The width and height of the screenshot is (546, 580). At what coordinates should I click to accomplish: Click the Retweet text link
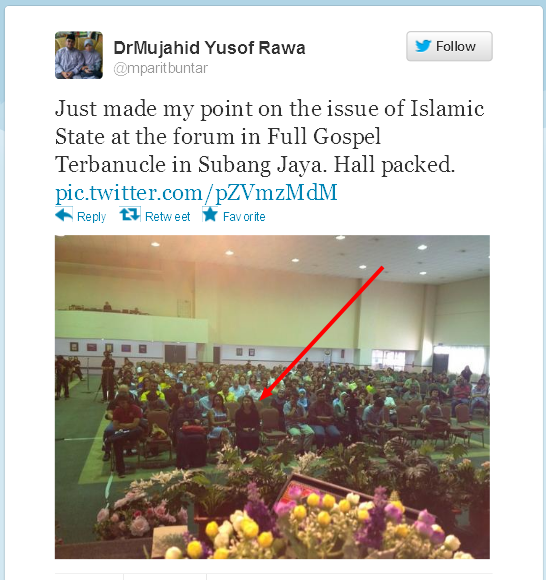point(168,216)
